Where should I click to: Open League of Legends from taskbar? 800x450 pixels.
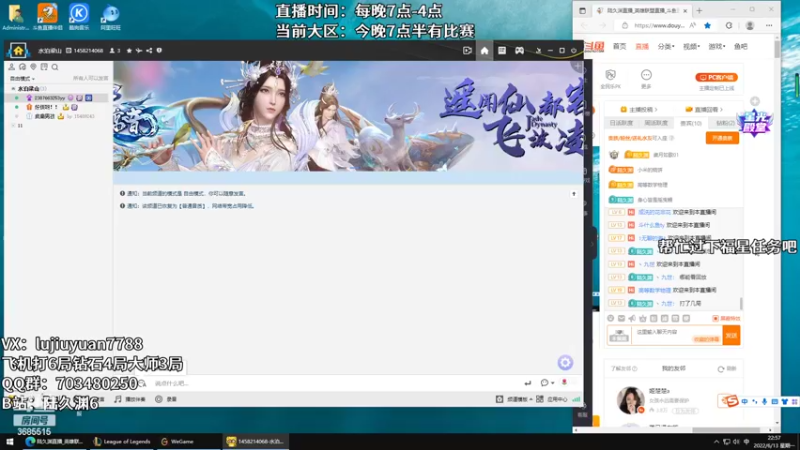coord(122,441)
